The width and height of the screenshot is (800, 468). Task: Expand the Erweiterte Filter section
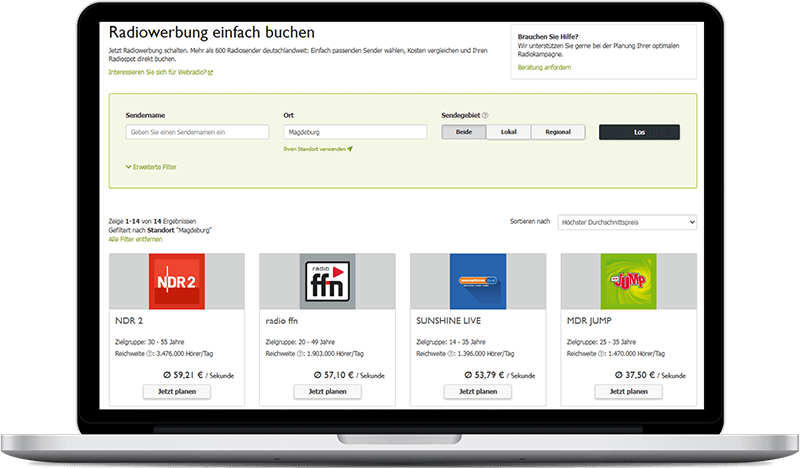151,167
